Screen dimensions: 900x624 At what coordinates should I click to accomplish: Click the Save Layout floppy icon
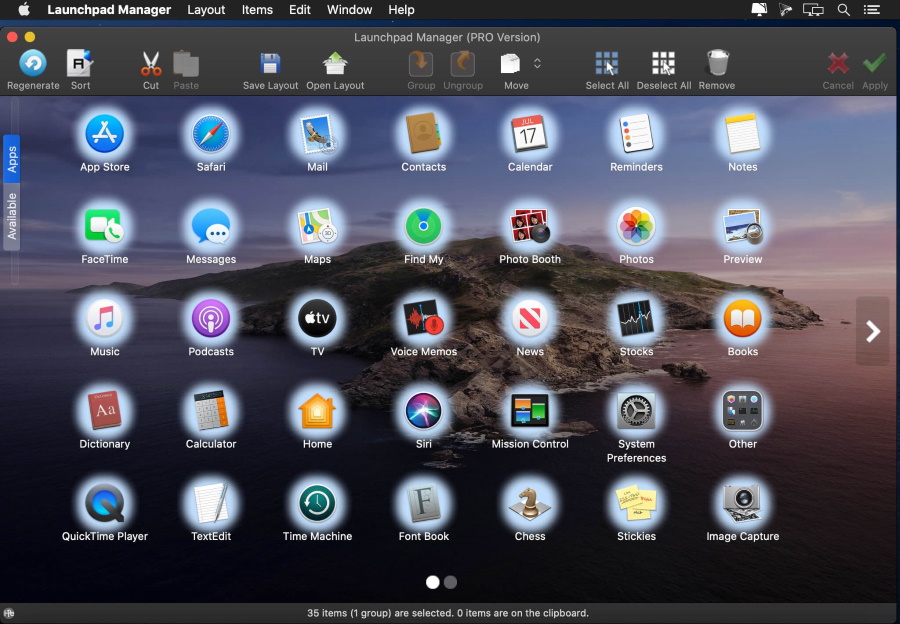270,64
